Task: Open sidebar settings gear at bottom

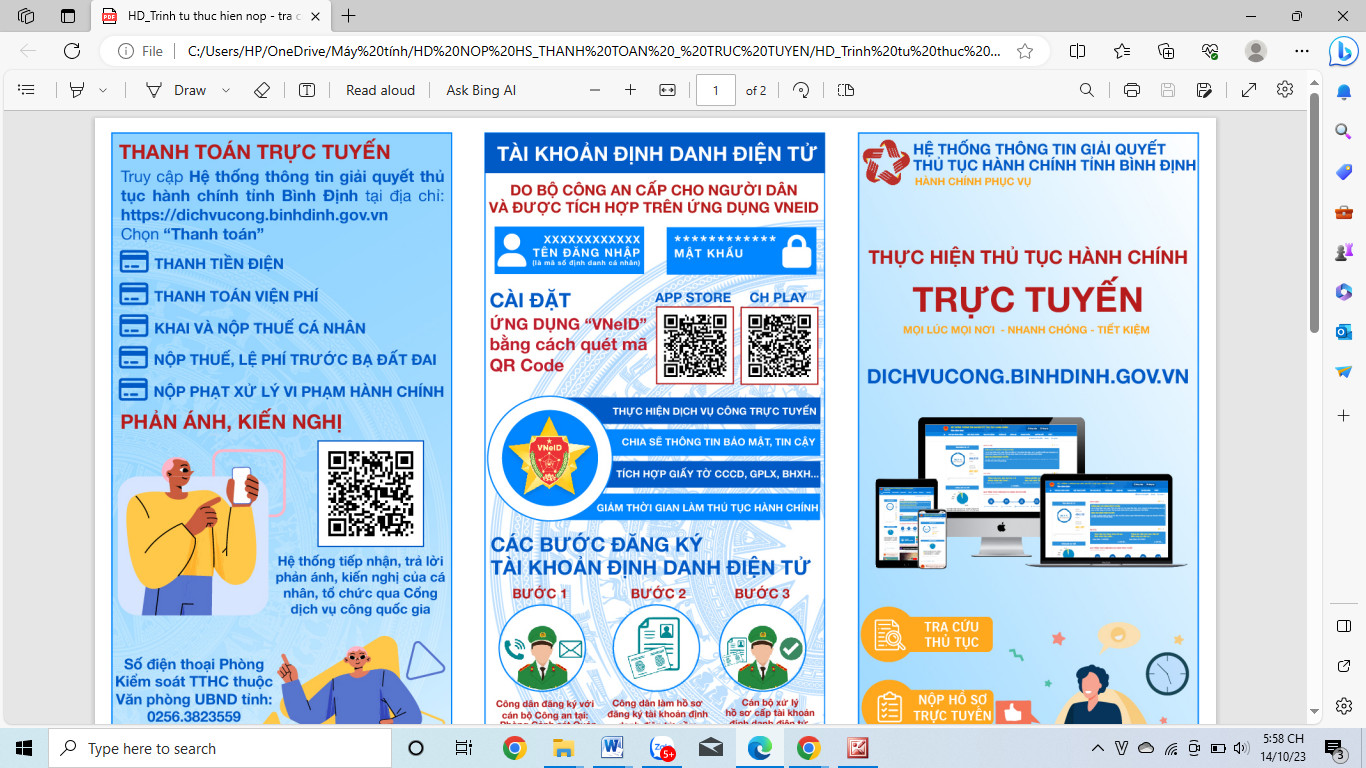Action: (x=1344, y=706)
